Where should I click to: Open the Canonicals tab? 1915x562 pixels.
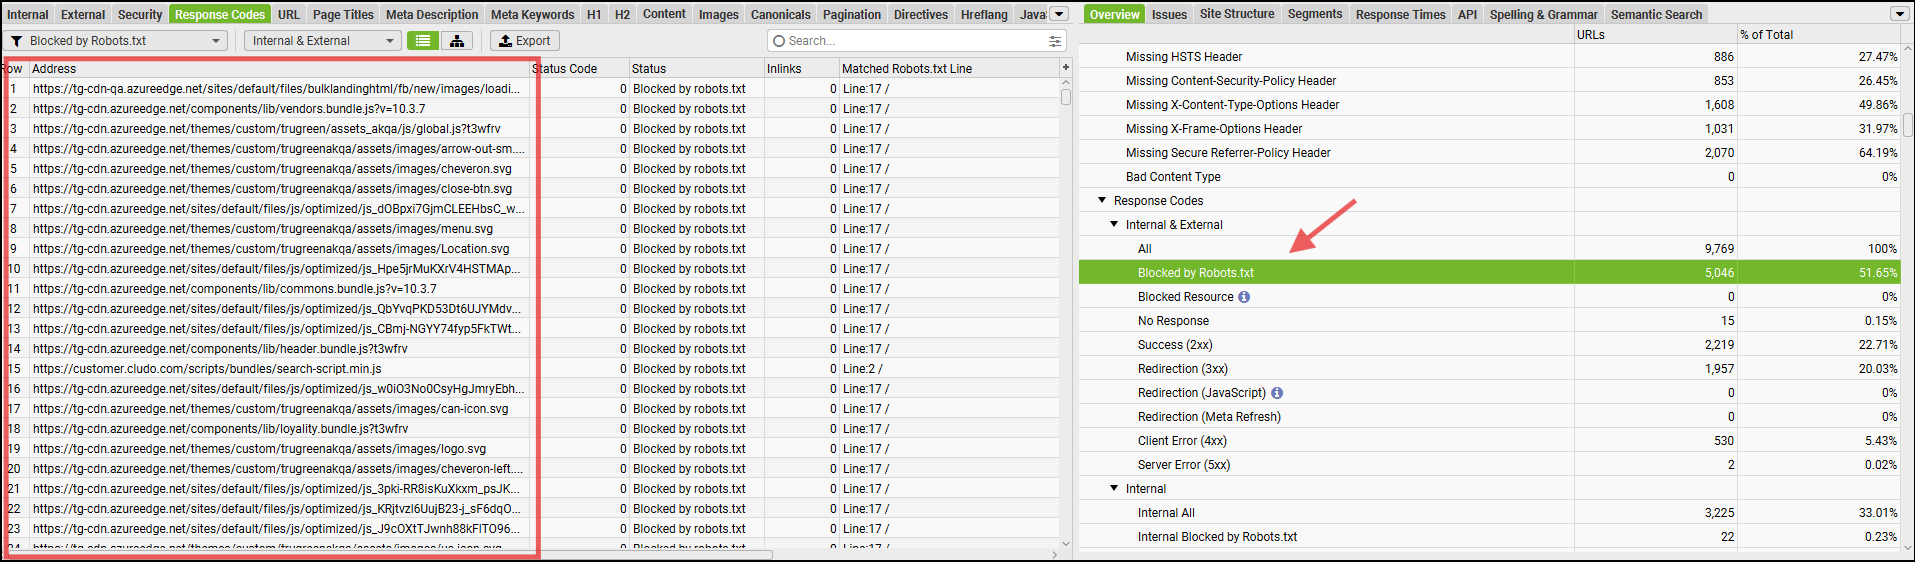[781, 14]
